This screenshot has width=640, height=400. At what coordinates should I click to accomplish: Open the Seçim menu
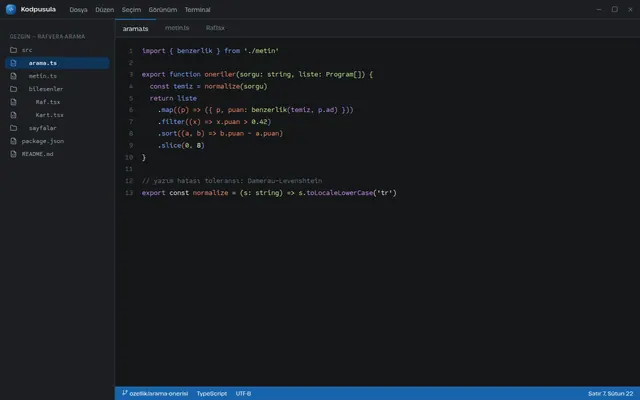pos(131,9)
